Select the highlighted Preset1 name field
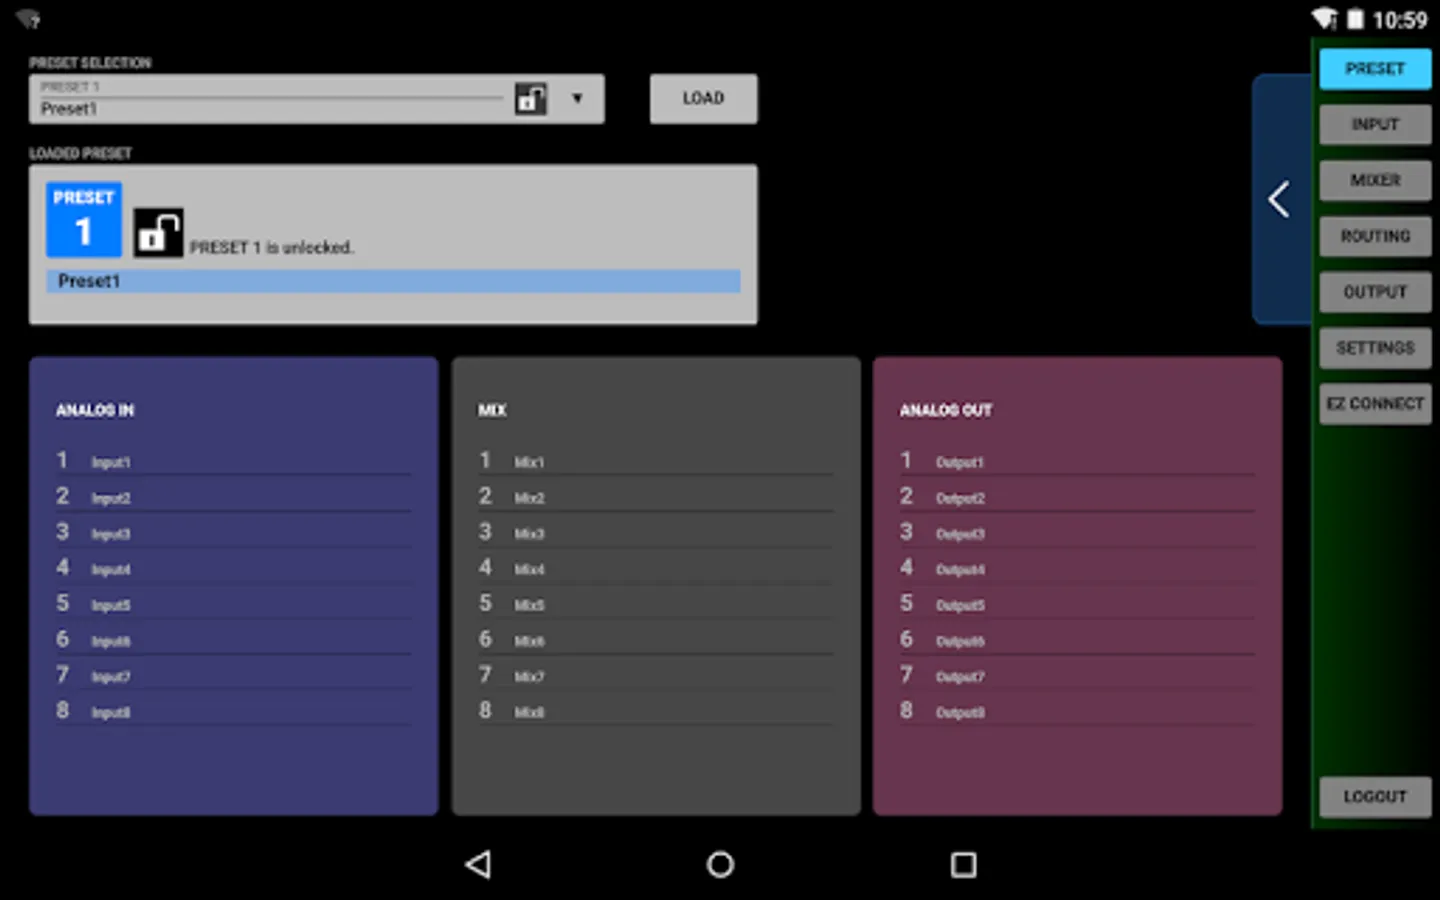 (x=393, y=281)
